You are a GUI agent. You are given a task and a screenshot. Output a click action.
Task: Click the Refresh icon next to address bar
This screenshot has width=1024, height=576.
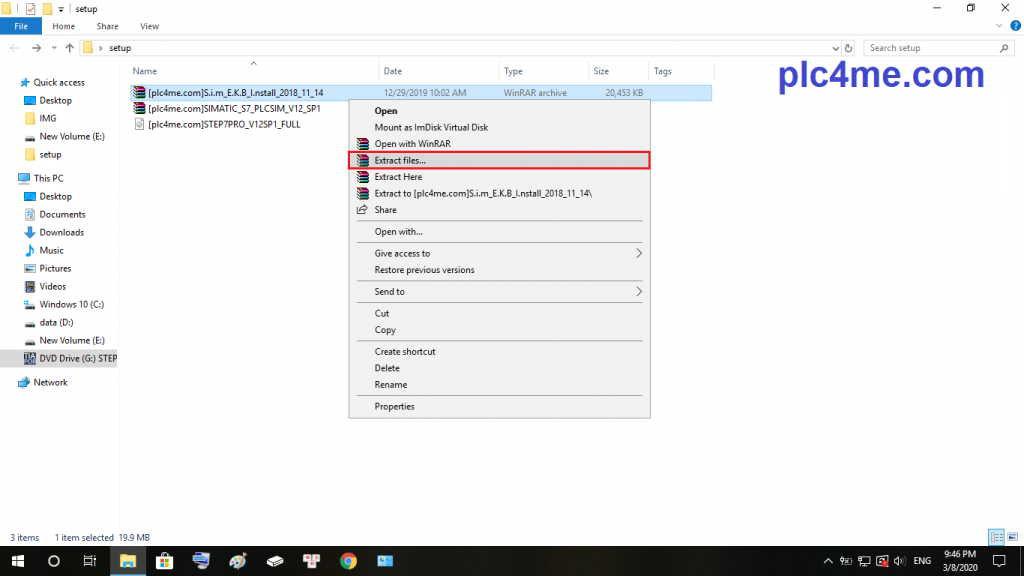pyautogui.click(x=849, y=48)
